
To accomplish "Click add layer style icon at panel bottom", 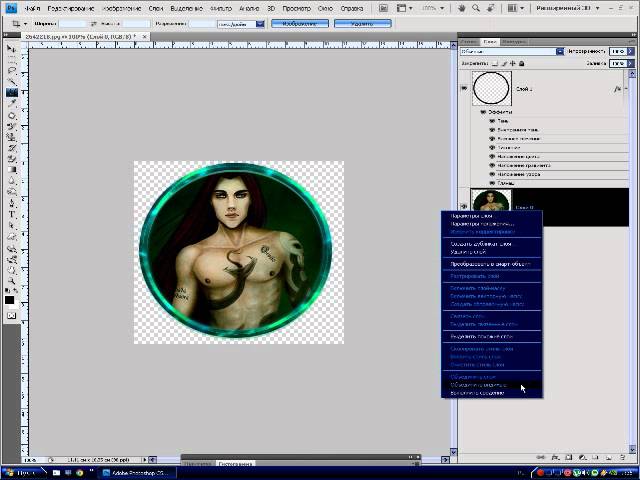I will pyautogui.click(x=556, y=458).
